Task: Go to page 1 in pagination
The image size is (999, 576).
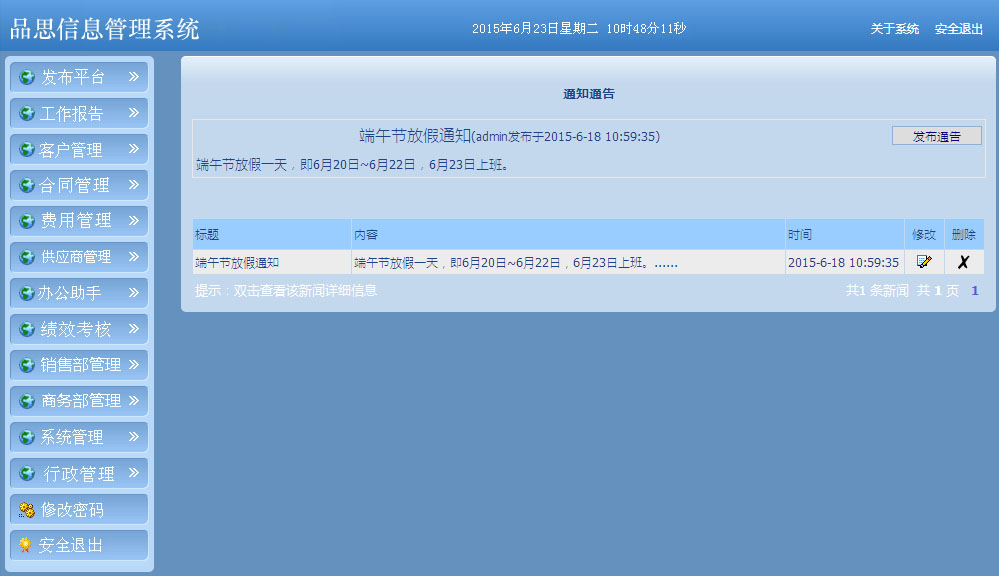Action: tap(975, 291)
